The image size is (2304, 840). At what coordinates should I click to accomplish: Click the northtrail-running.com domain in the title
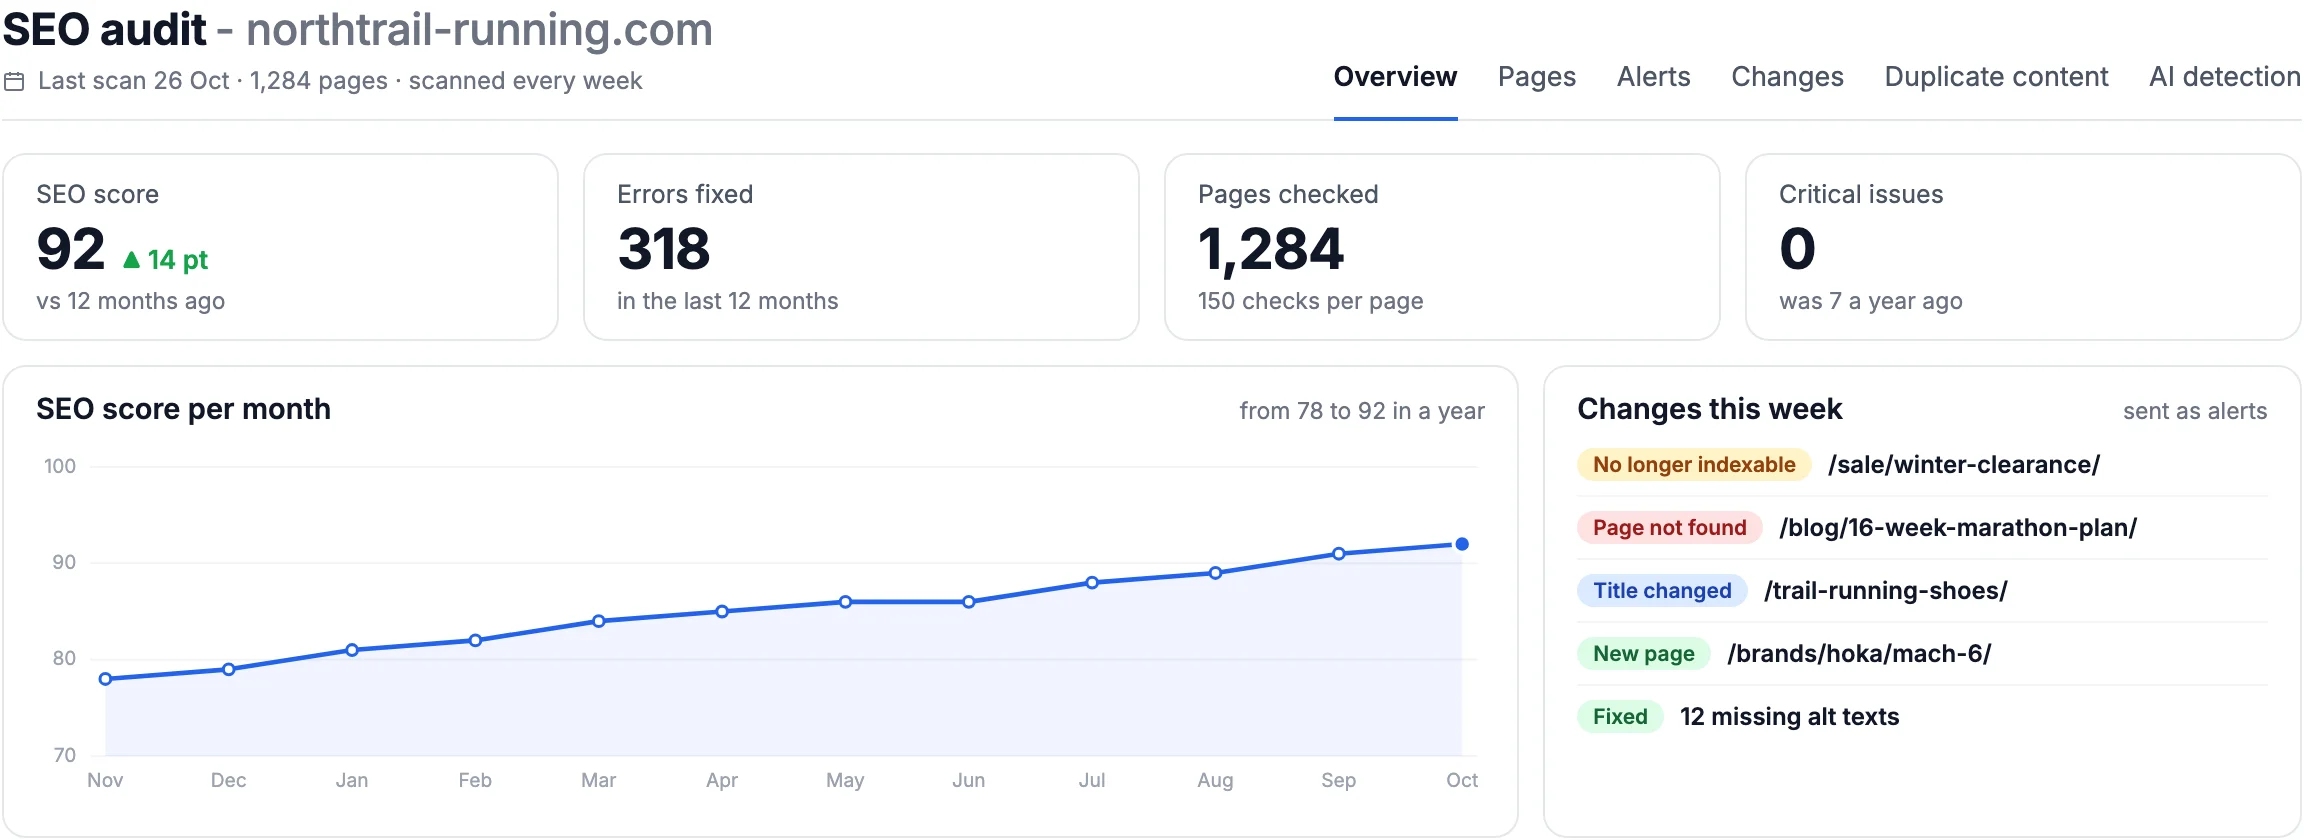click(479, 30)
